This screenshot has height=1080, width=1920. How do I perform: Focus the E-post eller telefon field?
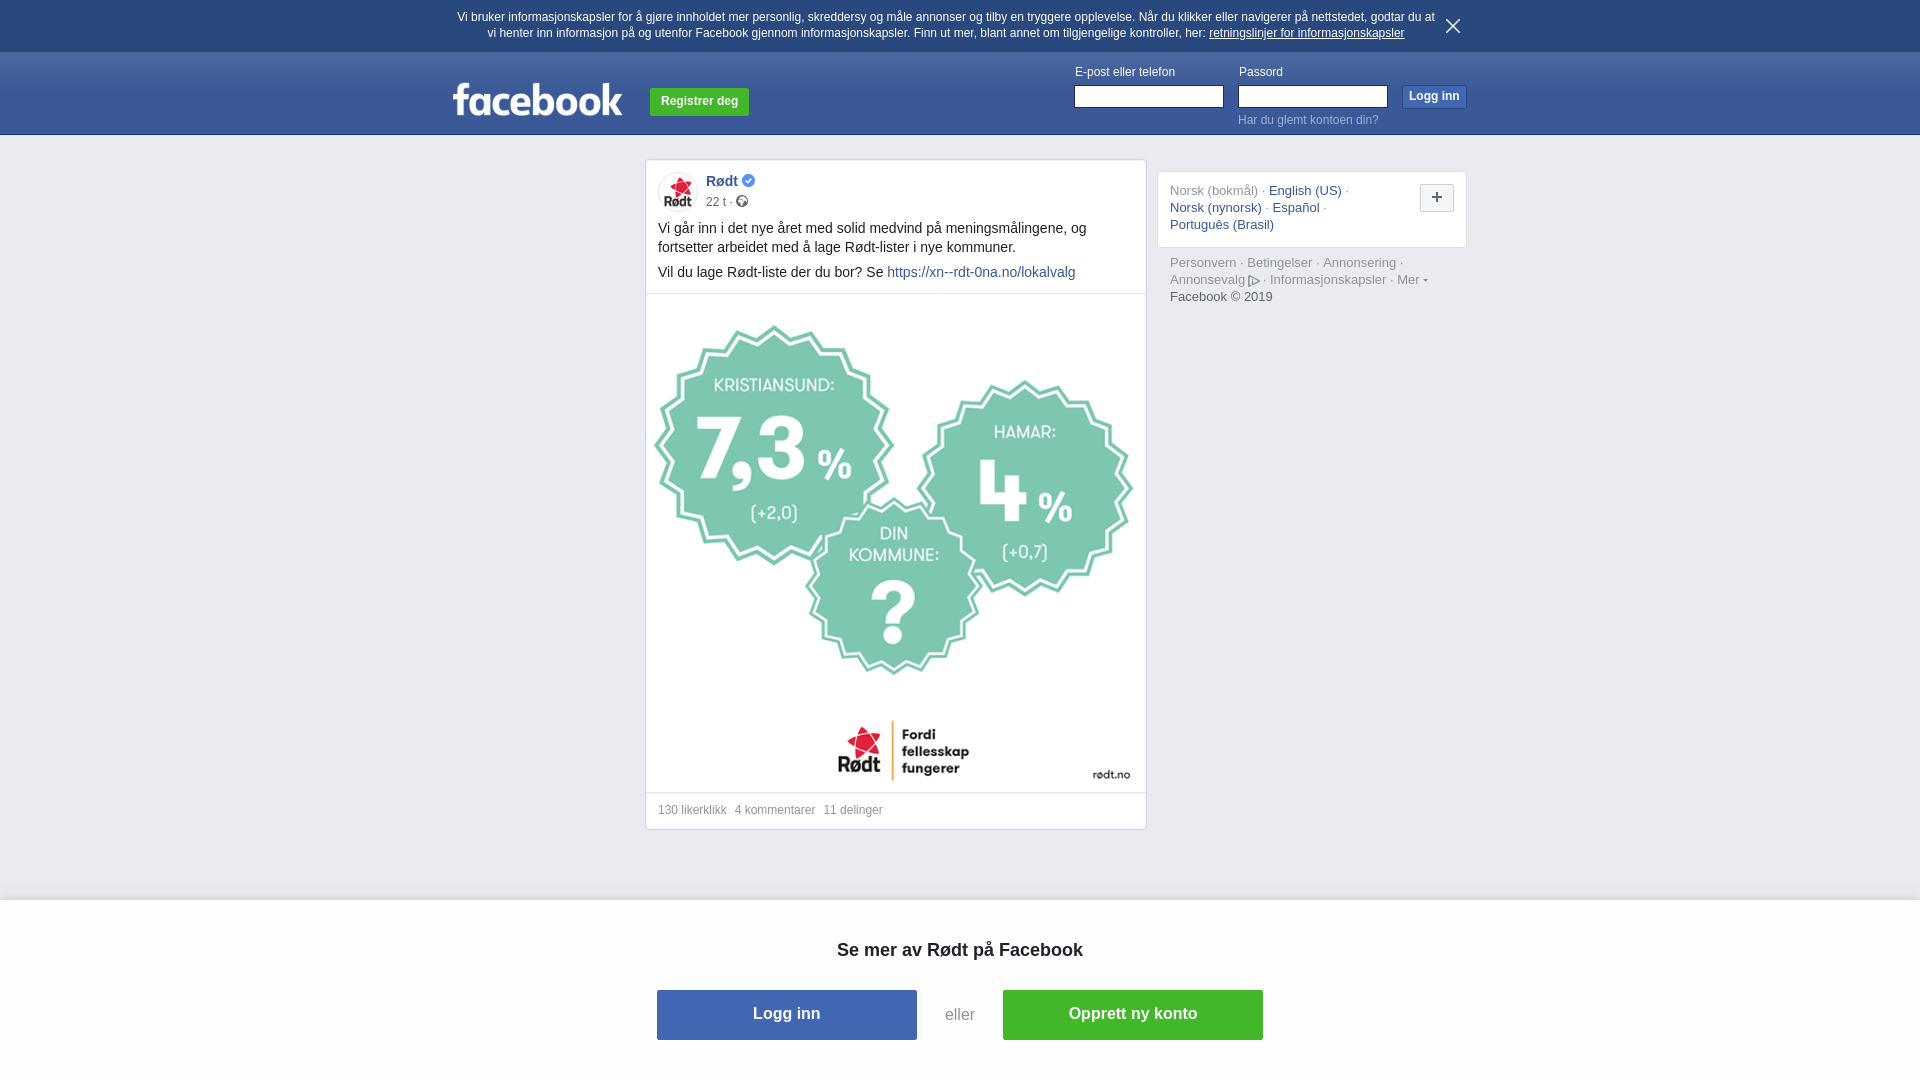click(1149, 96)
